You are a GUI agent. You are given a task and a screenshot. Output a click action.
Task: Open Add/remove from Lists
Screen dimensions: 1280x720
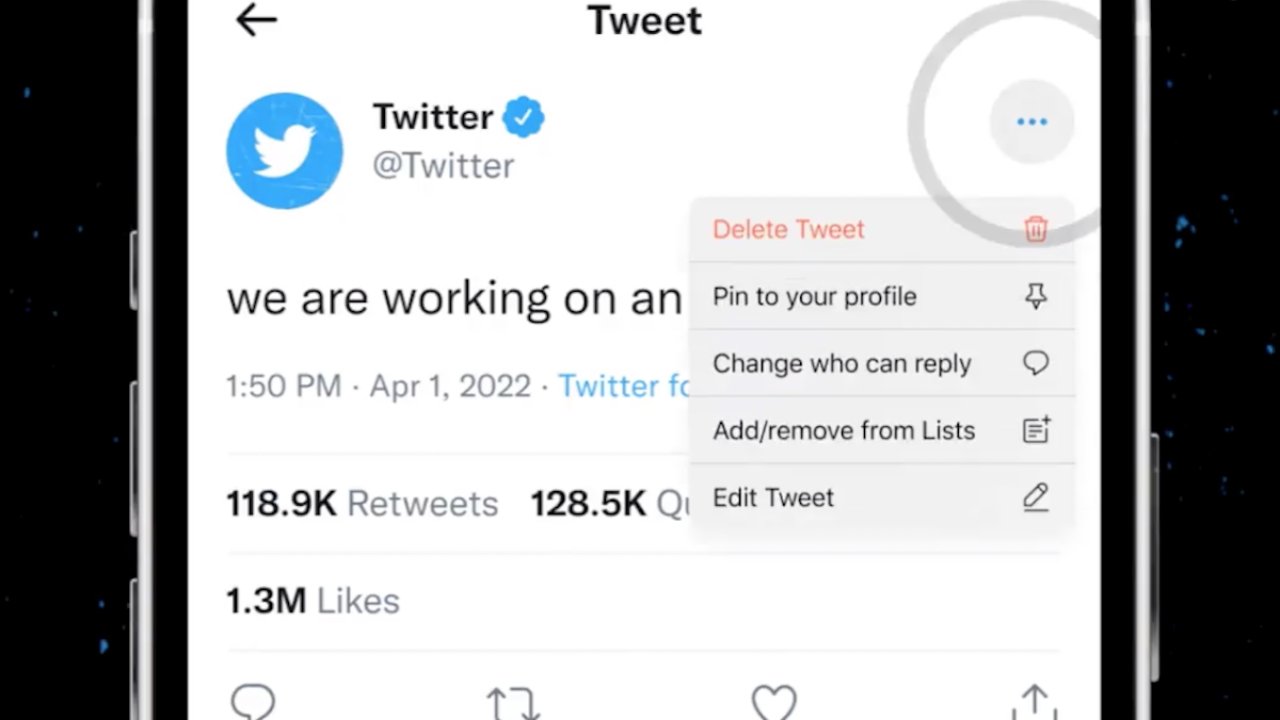click(x=844, y=430)
